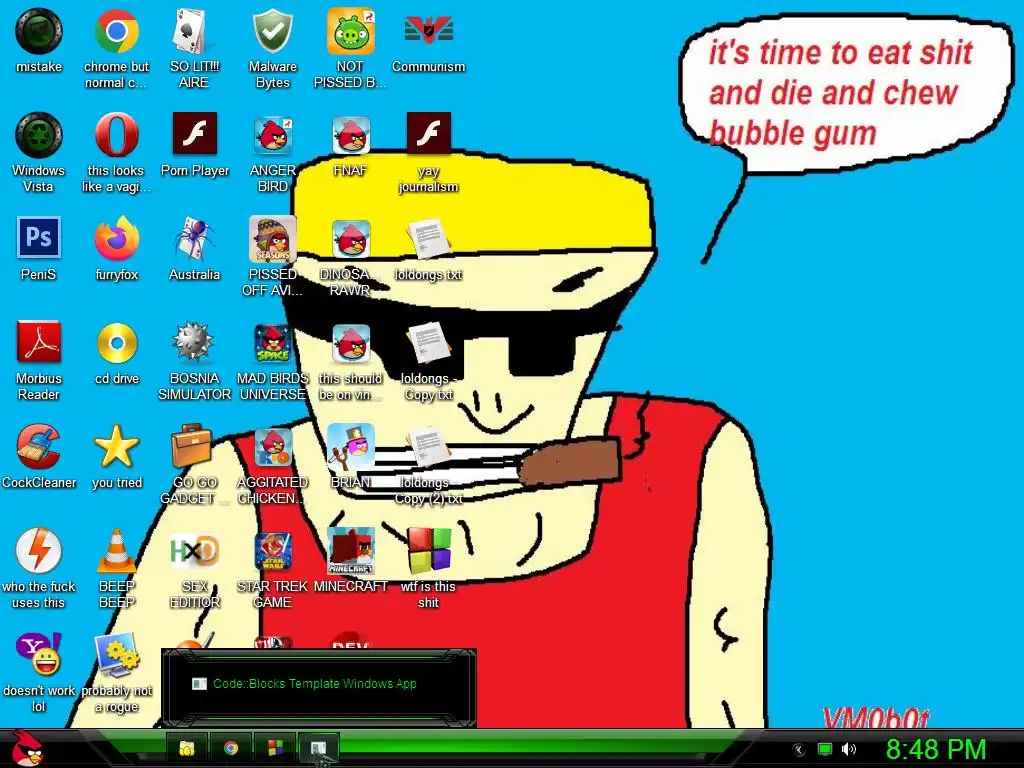The width and height of the screenshot is (1024, 768).
Task: Open 'PISSED OFF AVI...' Seasons icon
Action: click(x=272, y=239)
